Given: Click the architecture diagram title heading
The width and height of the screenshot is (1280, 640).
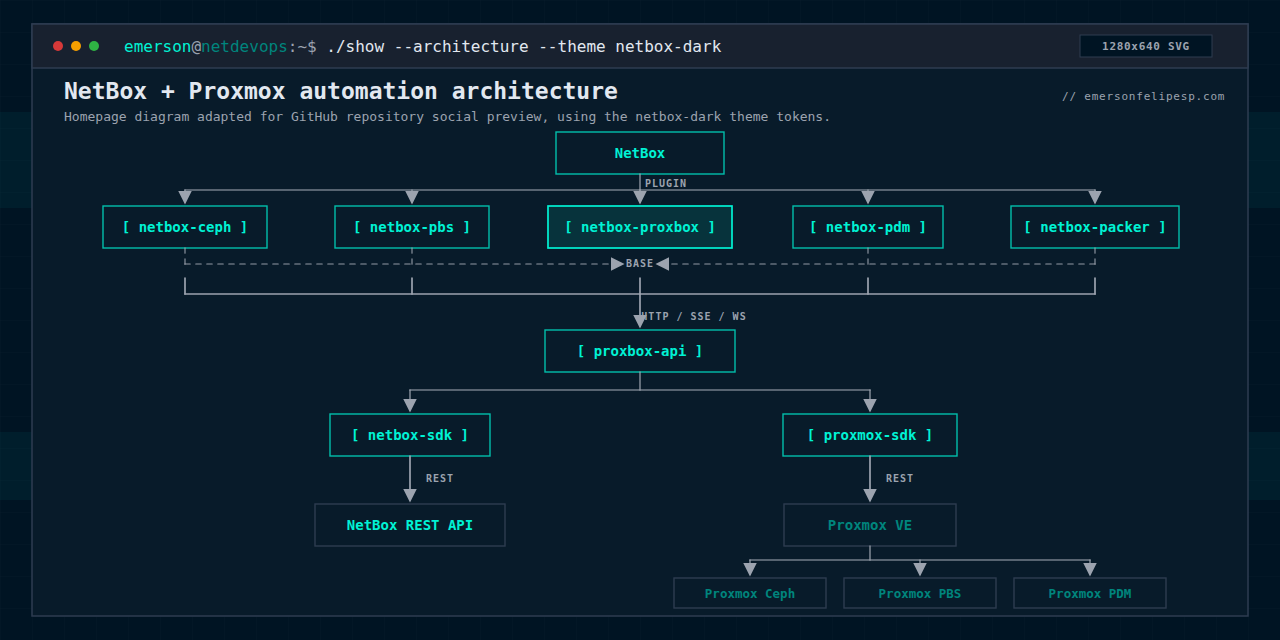Looking at the screenshot, I should [341, 91].
